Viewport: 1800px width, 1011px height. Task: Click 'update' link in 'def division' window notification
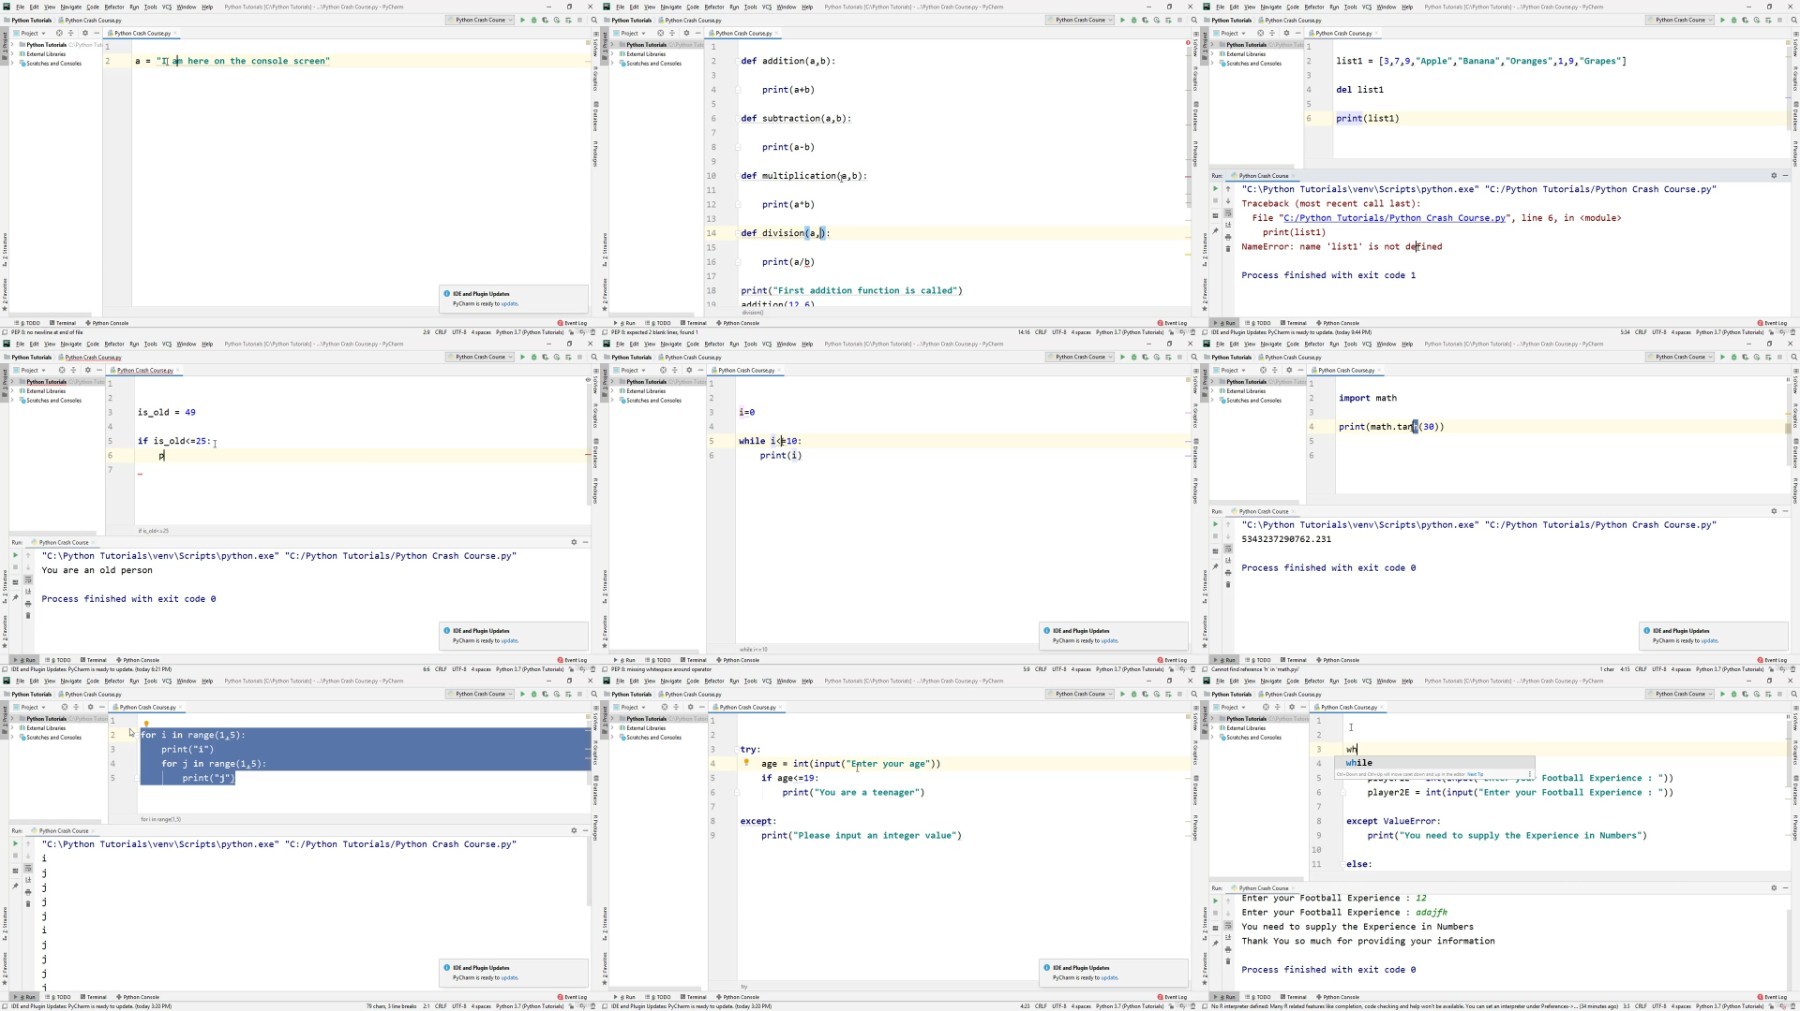(510, 304)
